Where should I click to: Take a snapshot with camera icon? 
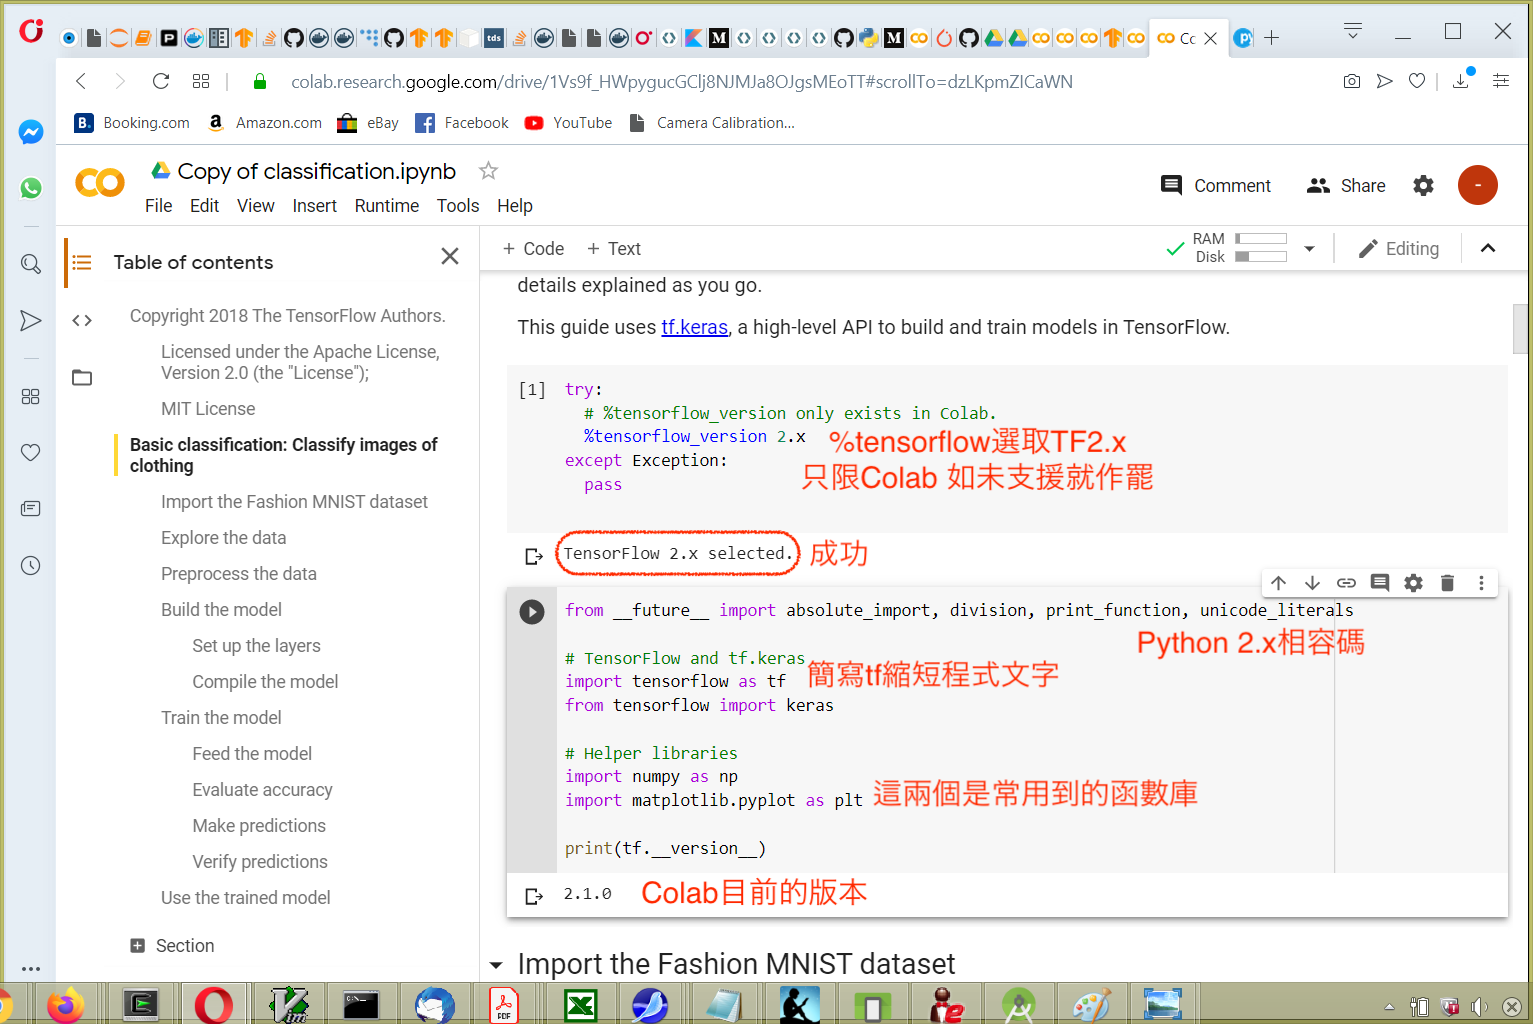[x=1352, y=81]
